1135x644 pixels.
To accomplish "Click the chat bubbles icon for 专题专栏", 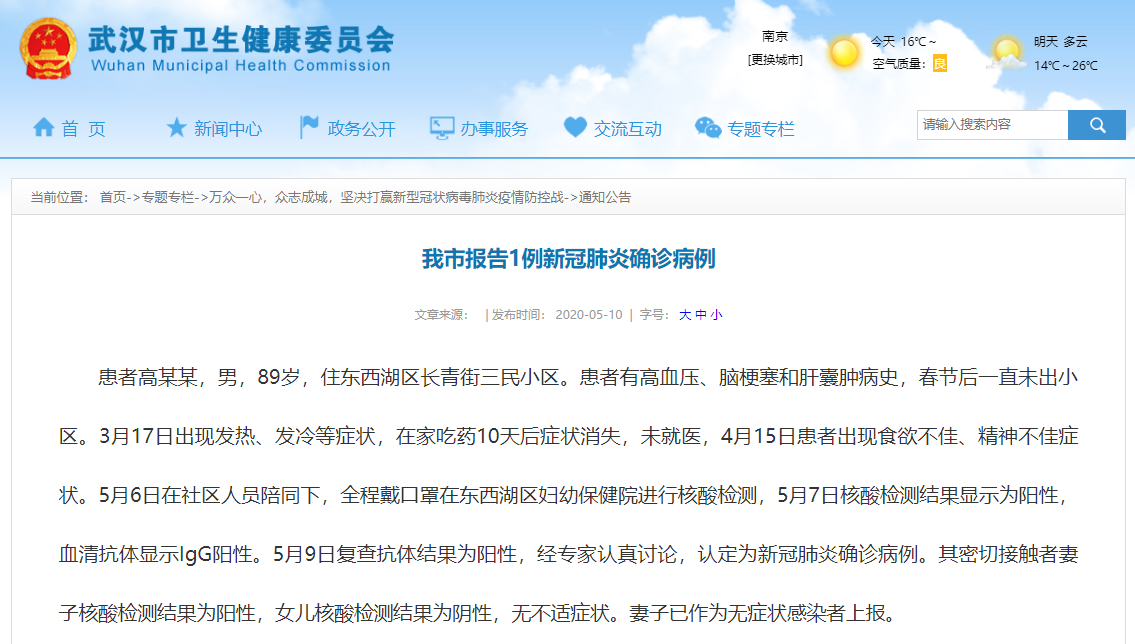I will coord(707,128).
